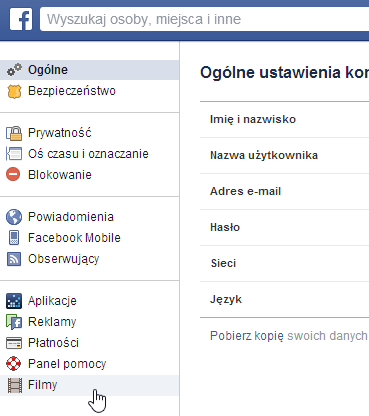This screenshot has width=369, height=416.
Task: Click the shield badge icon beside Bezpieczeństwo
Action: tap(14, 91)
